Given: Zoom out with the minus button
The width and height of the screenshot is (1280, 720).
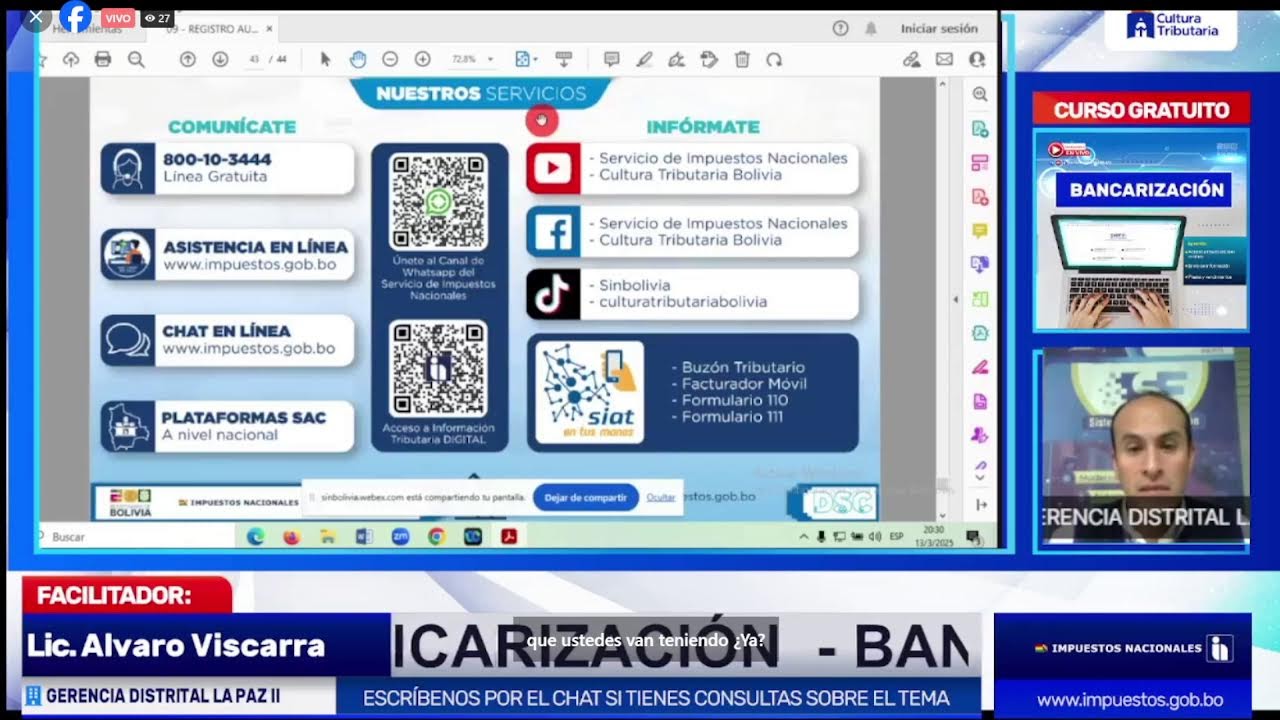Looking at the screenshot, I should coord(390,60).
